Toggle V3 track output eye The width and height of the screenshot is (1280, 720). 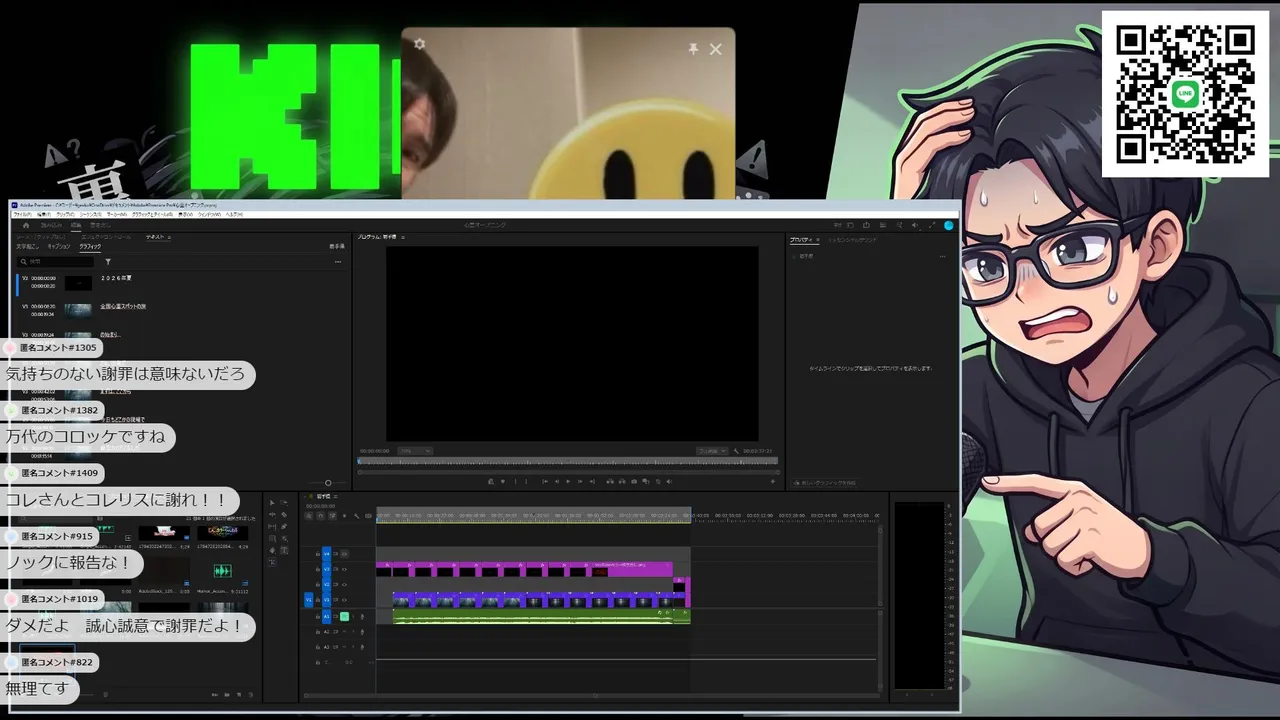click(345, 569)
